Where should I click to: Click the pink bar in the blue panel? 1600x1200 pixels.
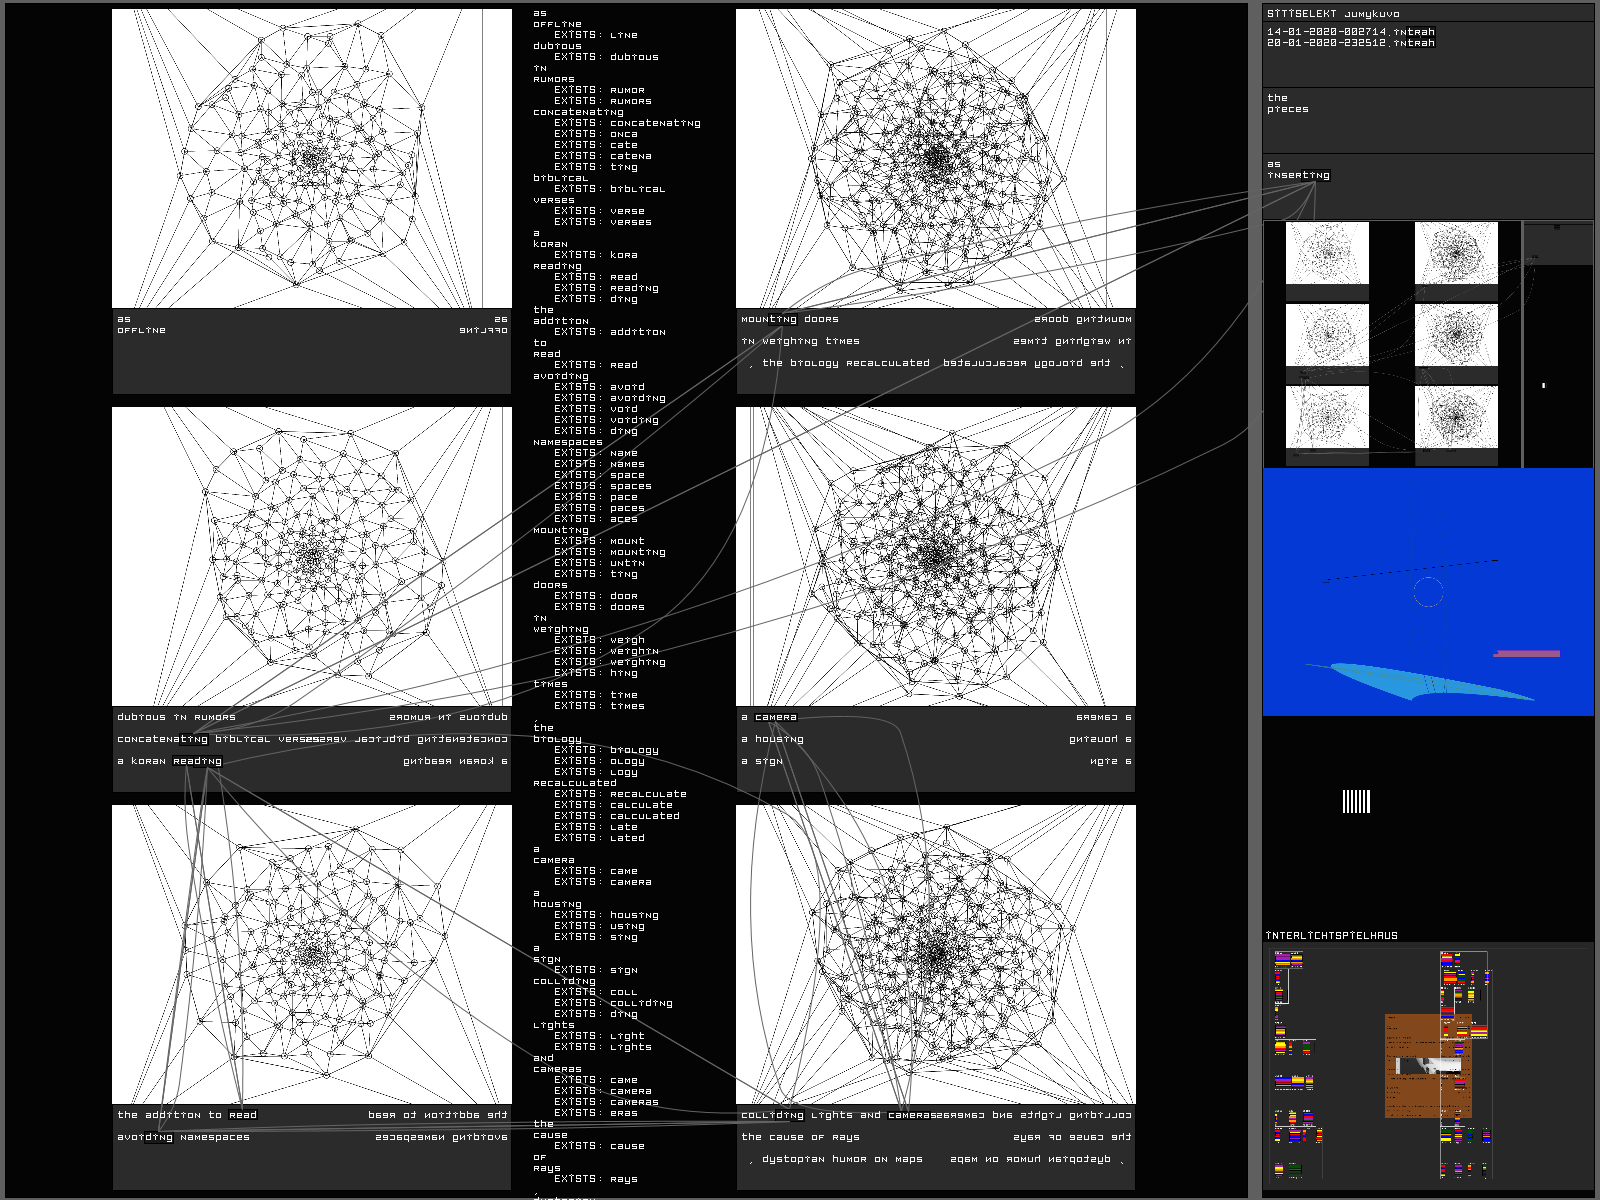click(x=1526, y=654)
